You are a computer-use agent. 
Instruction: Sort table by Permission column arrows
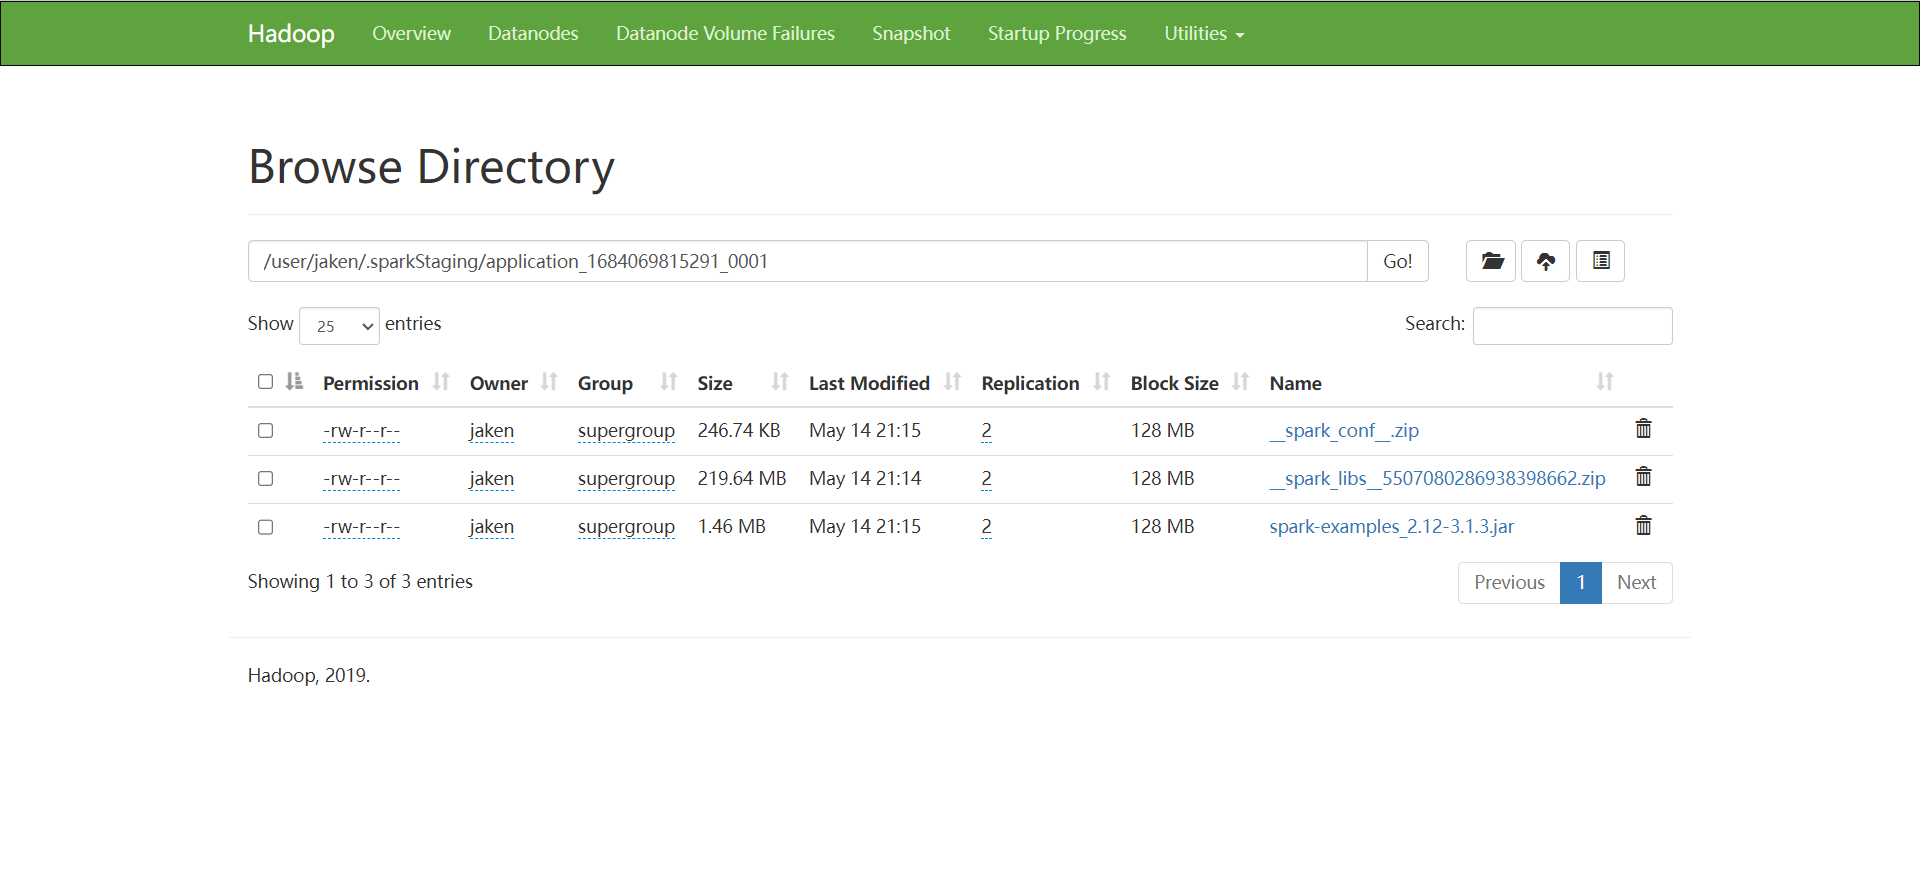pos(441,382)
